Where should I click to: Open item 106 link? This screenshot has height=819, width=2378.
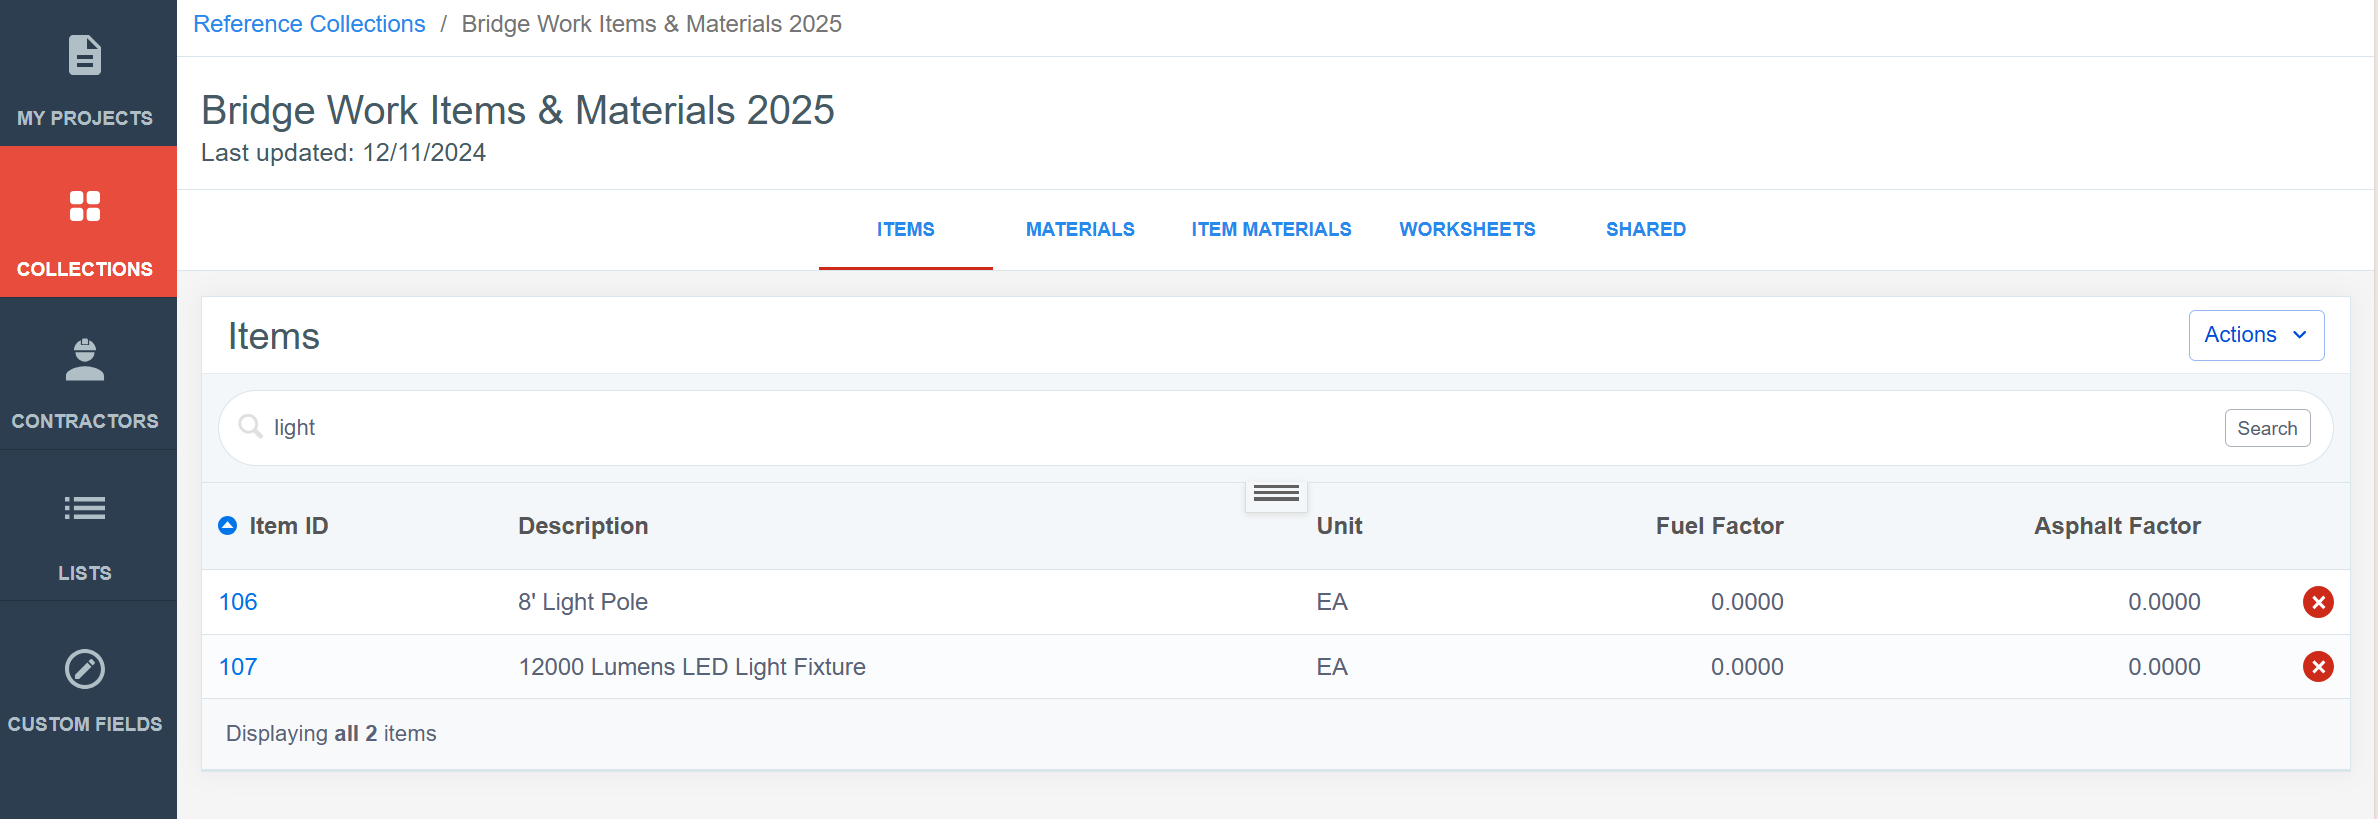point(238,602)
